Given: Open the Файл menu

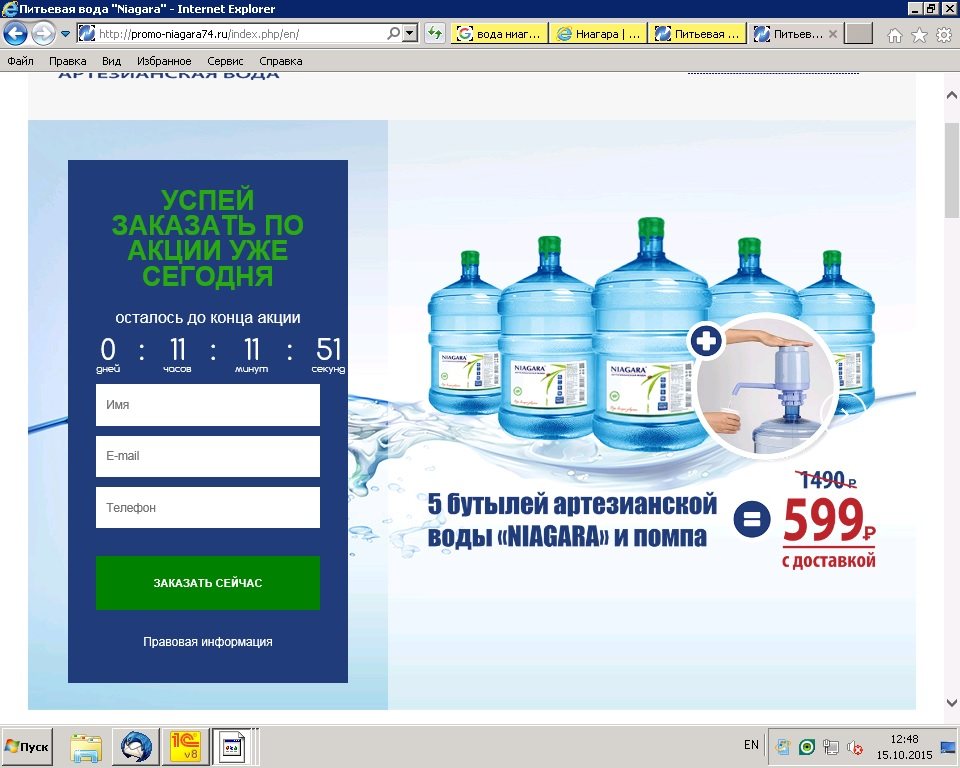Looking at the screenshot, I should point(20,61).
